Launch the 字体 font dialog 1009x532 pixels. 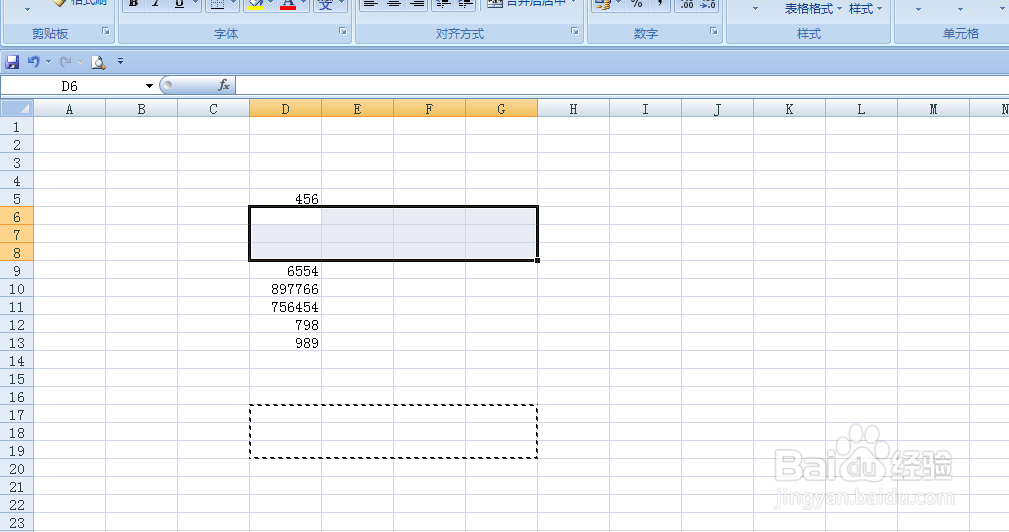coord(342,31)
